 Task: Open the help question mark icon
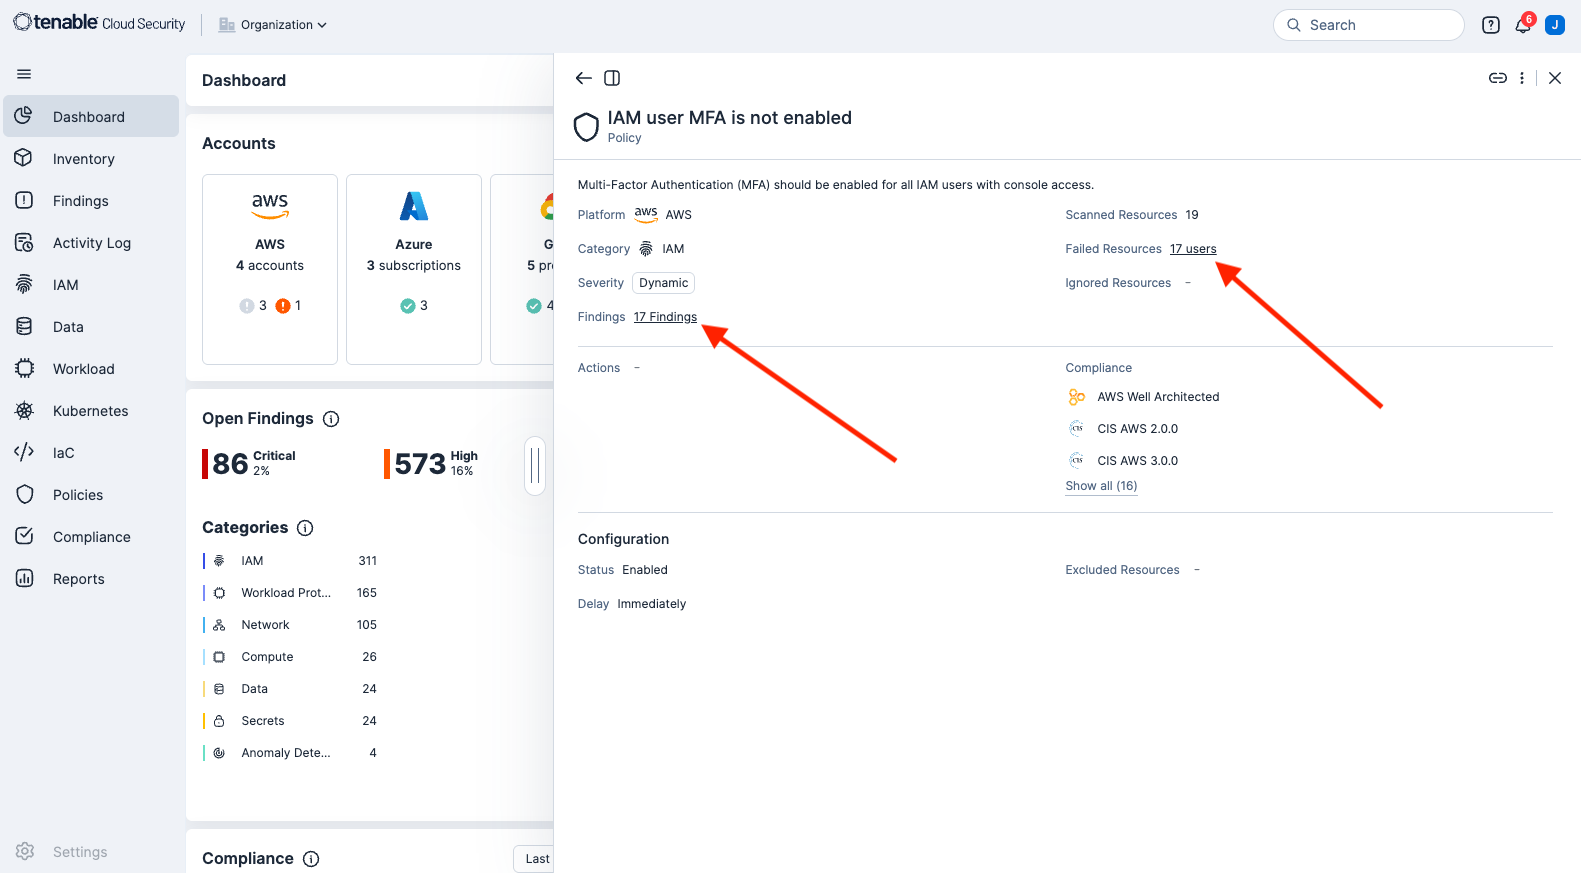point(1490,26)
